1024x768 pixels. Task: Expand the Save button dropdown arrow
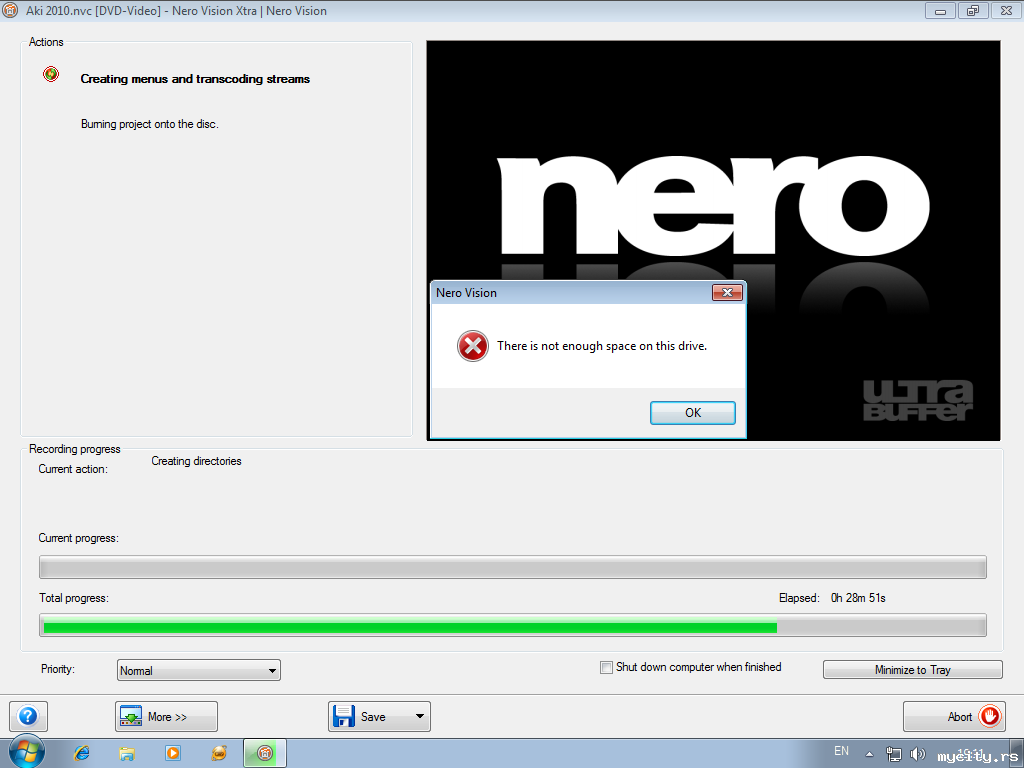click(x=419, y=716)
